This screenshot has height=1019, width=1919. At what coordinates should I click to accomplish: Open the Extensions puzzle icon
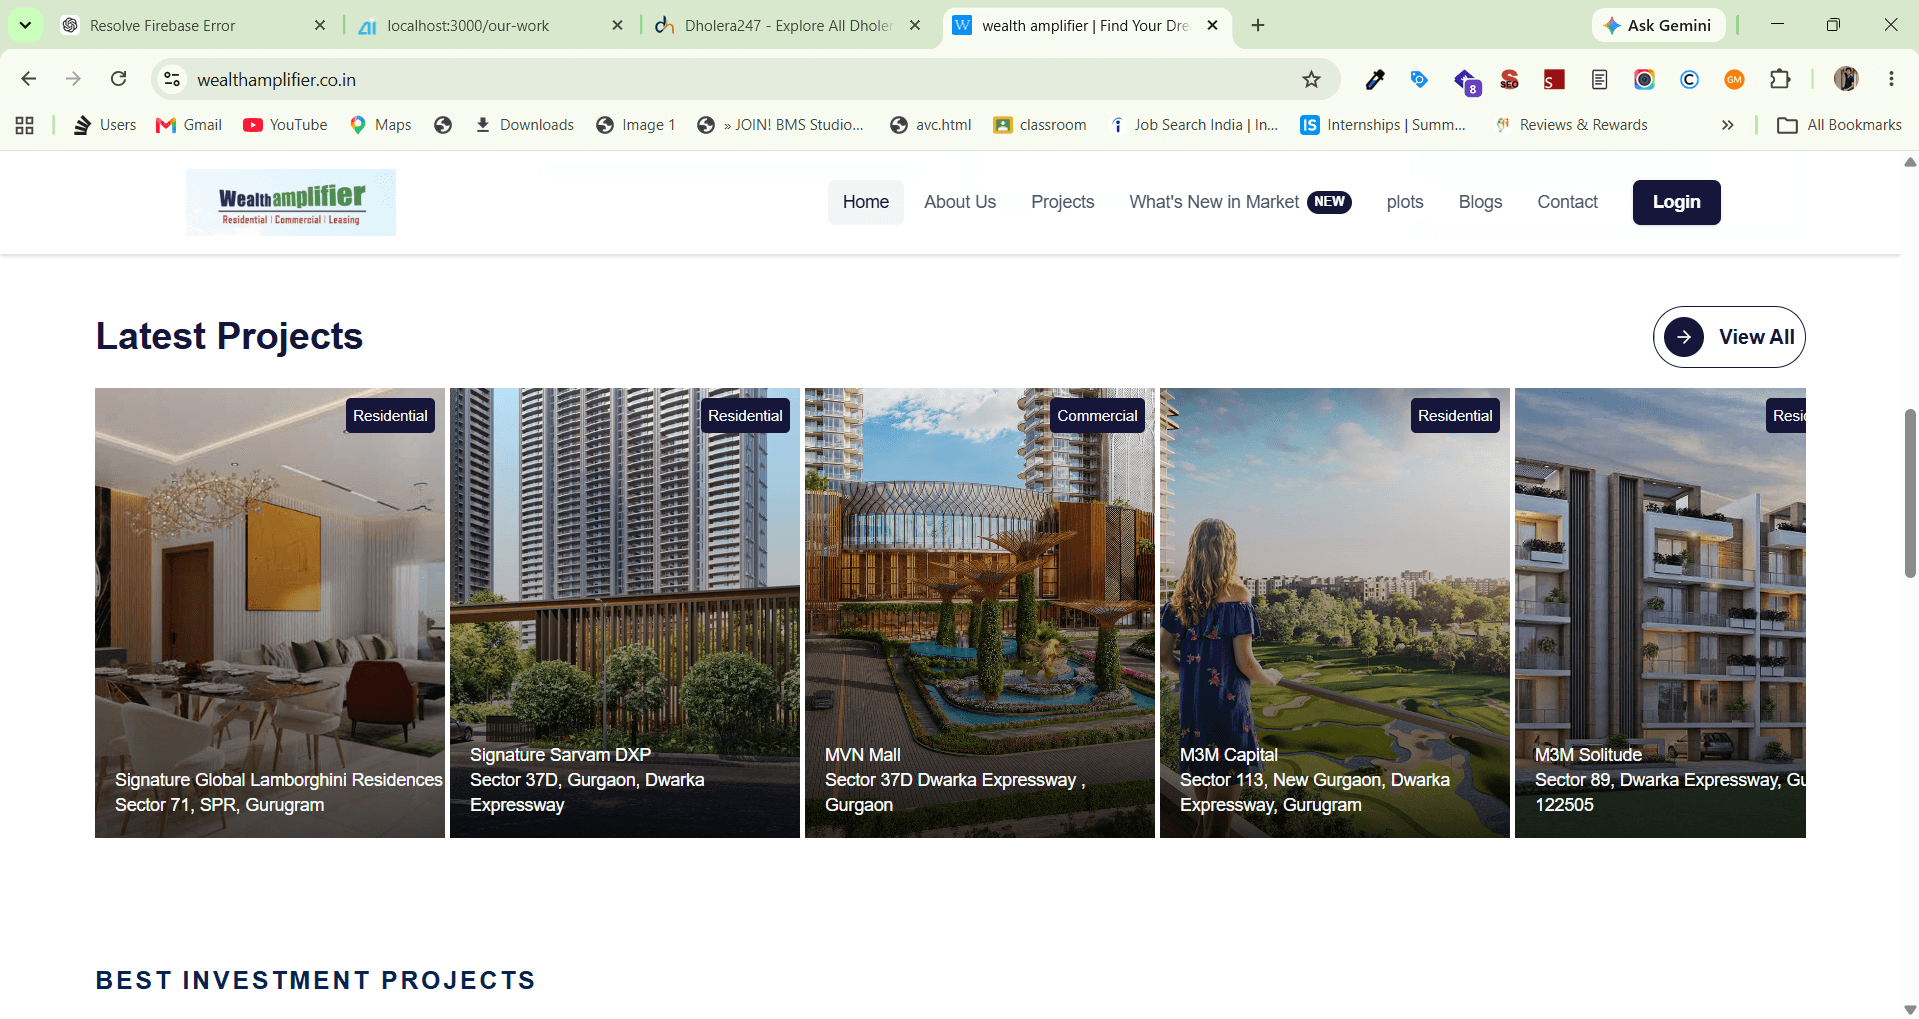[1780, 79]
